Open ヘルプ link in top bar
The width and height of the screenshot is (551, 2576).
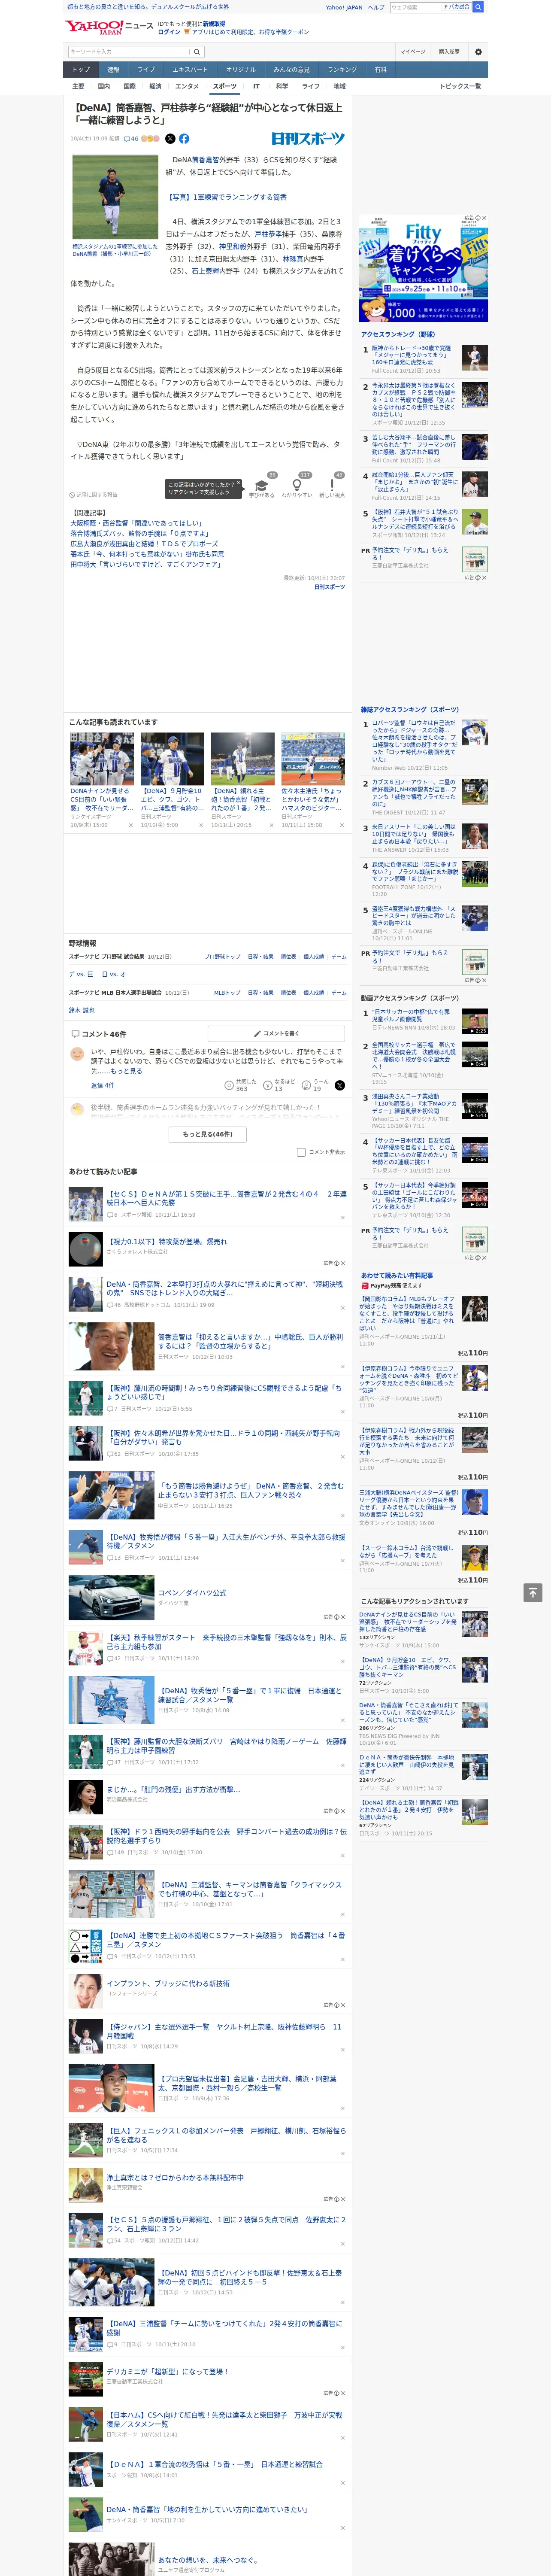tap(376, 7)
